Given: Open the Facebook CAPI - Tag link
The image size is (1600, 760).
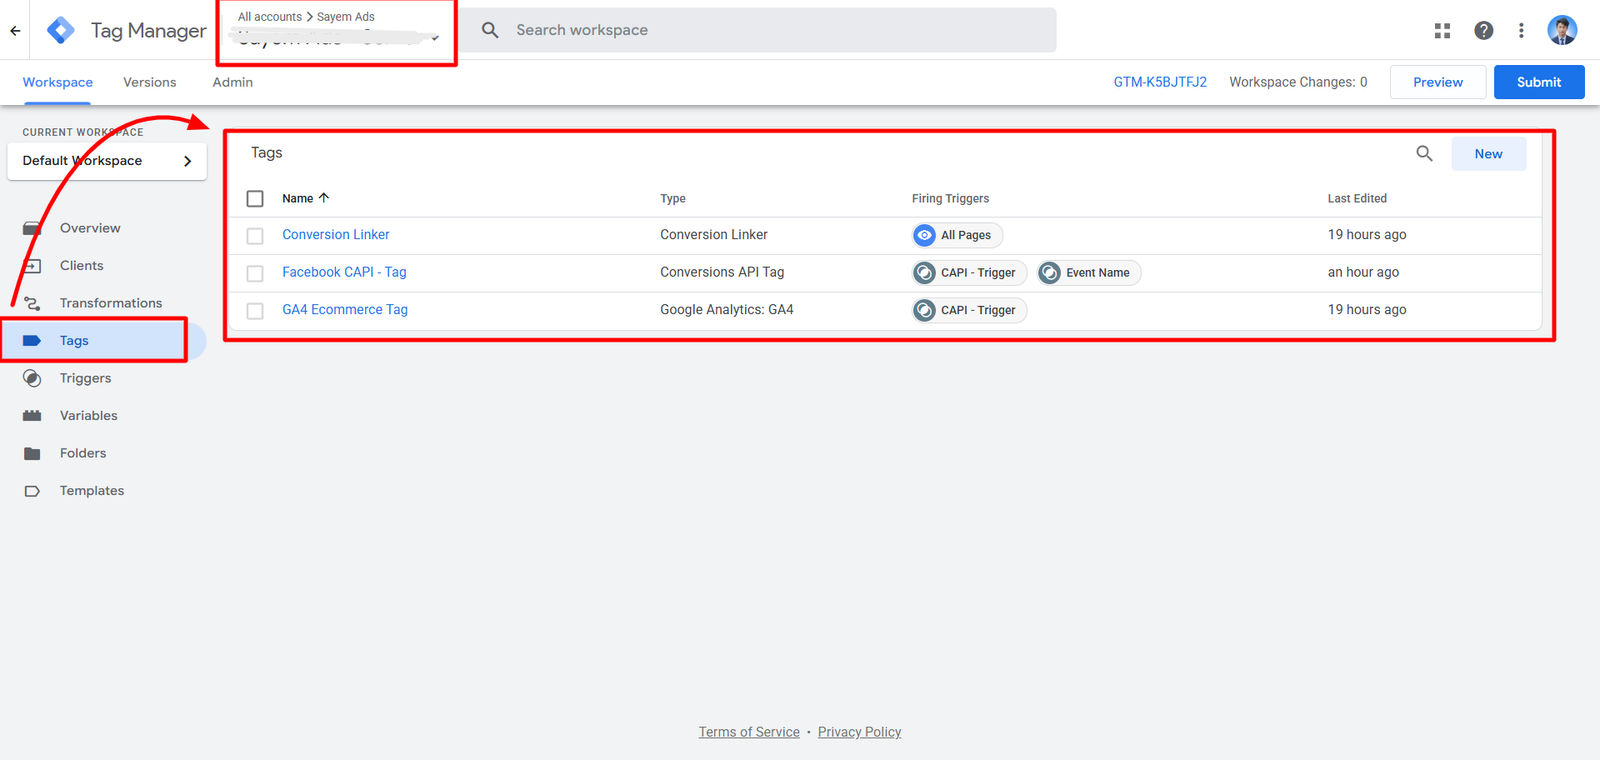Looking at the screenshot, I should 344,272.
